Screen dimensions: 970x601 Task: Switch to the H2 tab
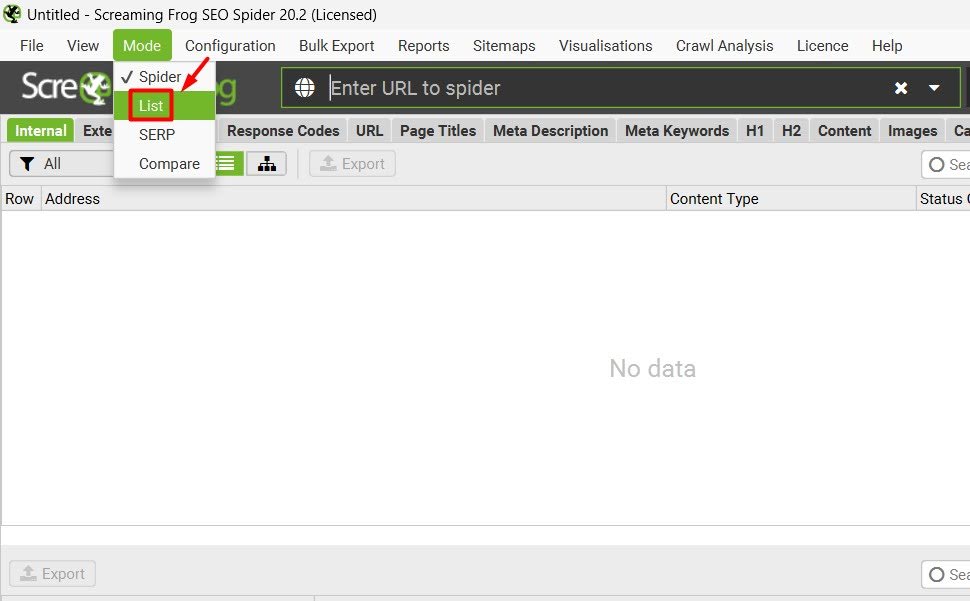[791, 130]
